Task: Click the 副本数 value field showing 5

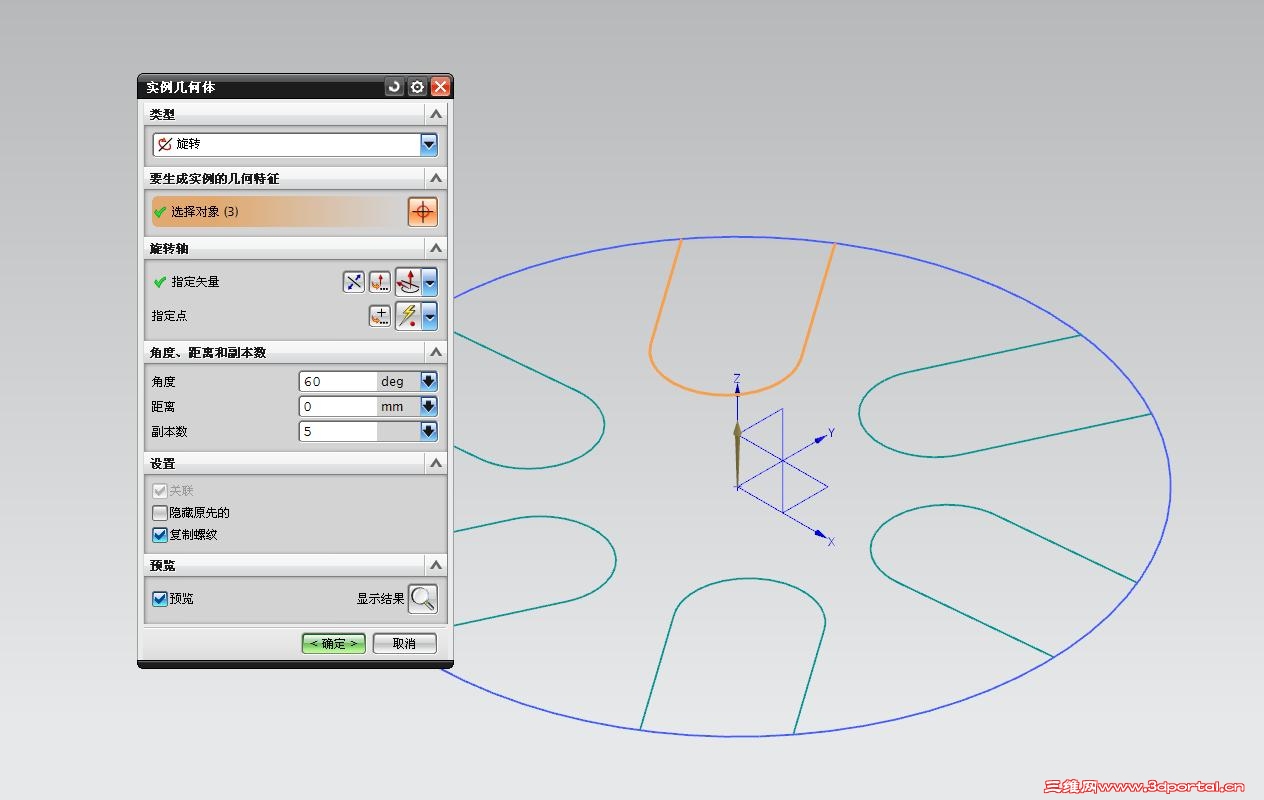Action: (338, 431)
